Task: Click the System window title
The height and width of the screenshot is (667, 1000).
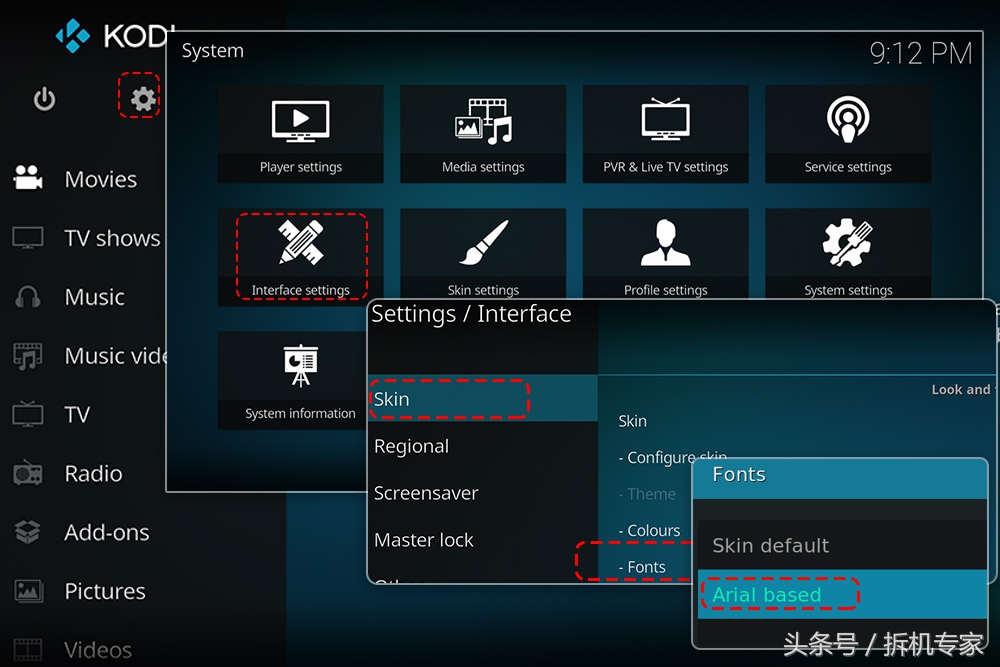Action: click(212, 50)
